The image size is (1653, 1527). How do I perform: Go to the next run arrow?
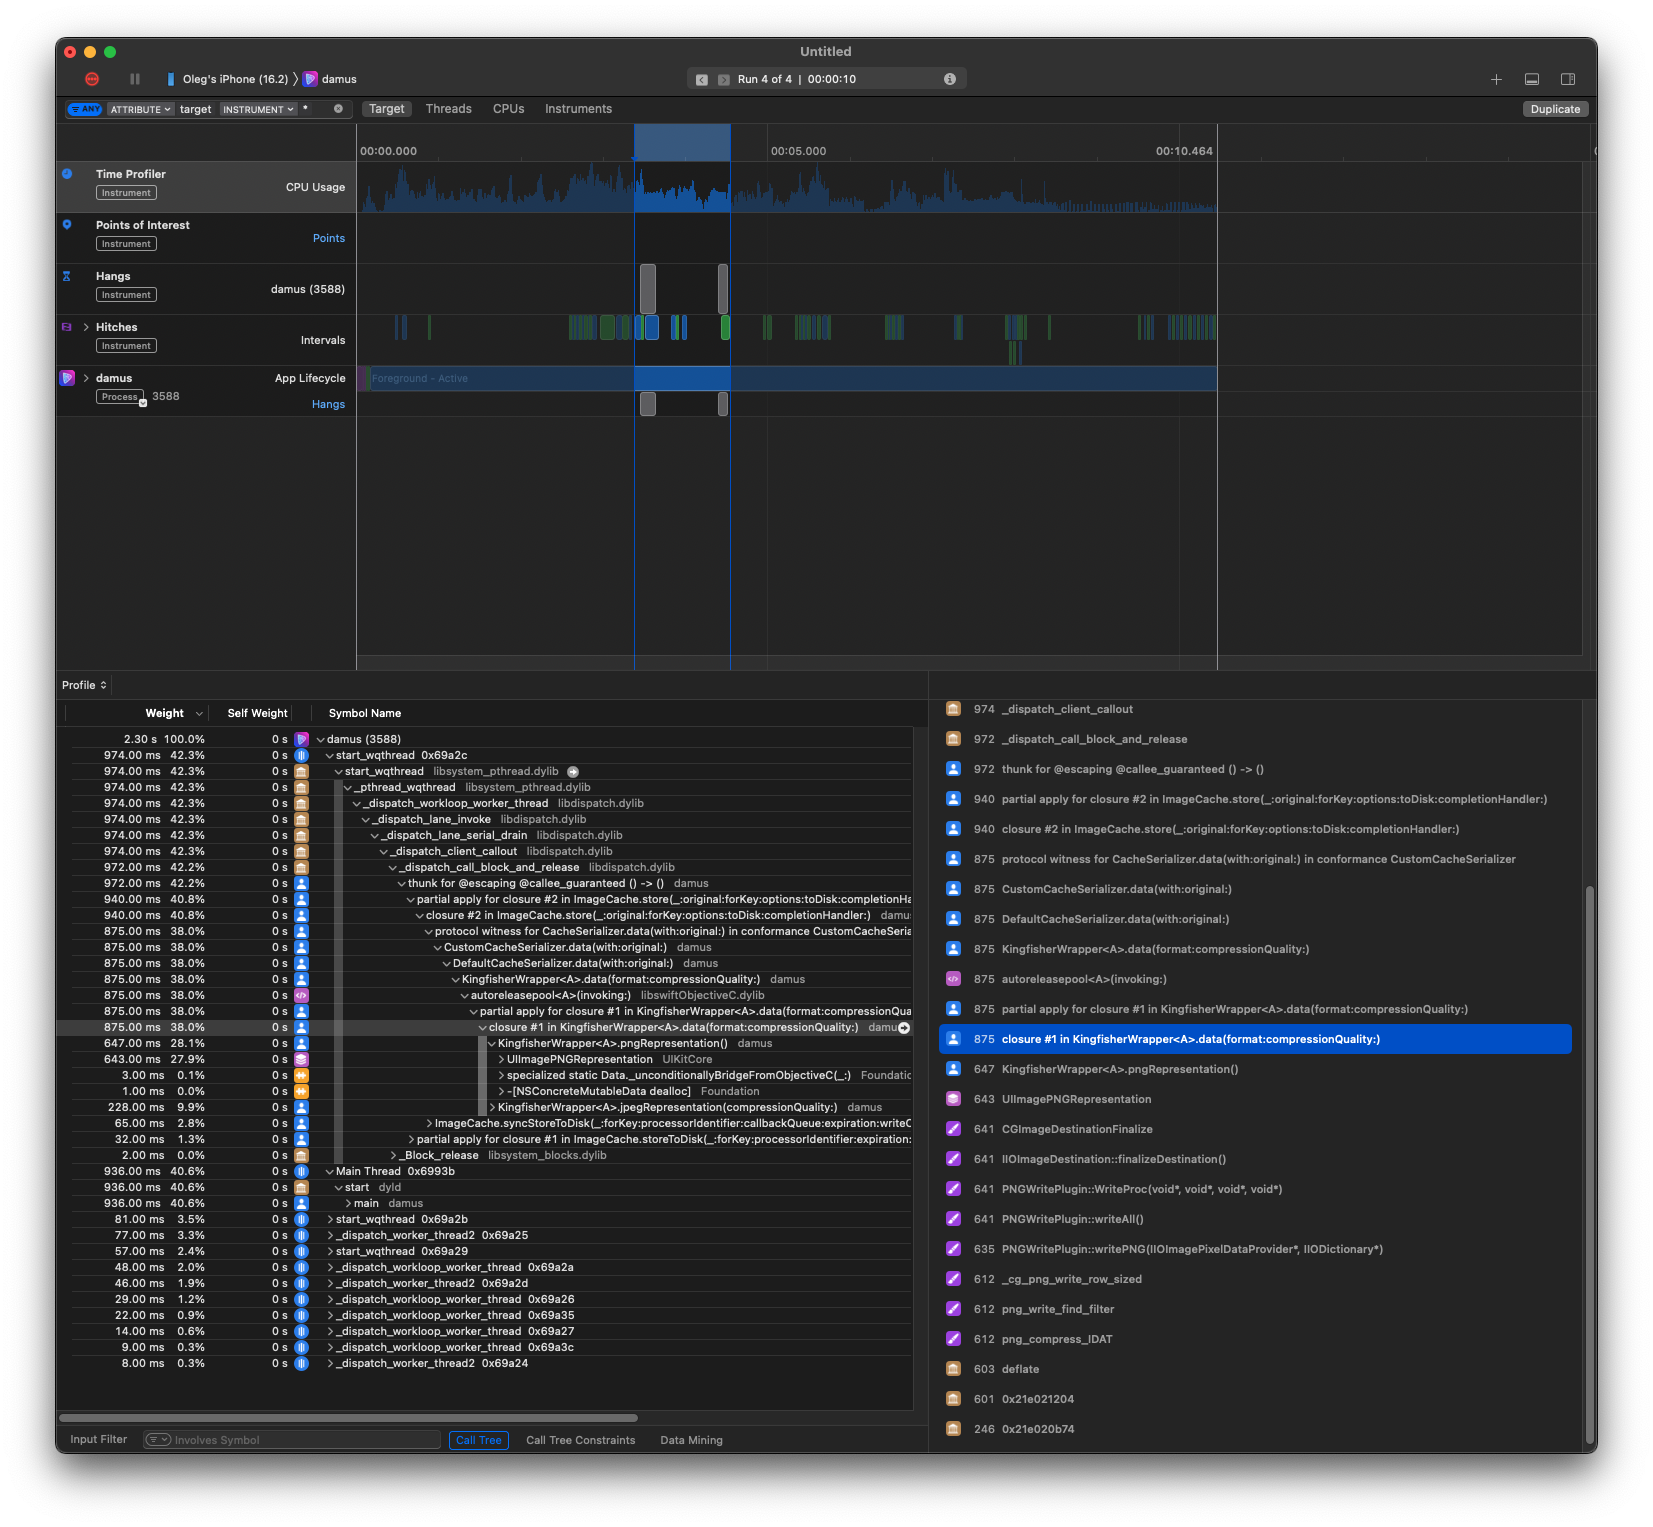tap(723, 79)
